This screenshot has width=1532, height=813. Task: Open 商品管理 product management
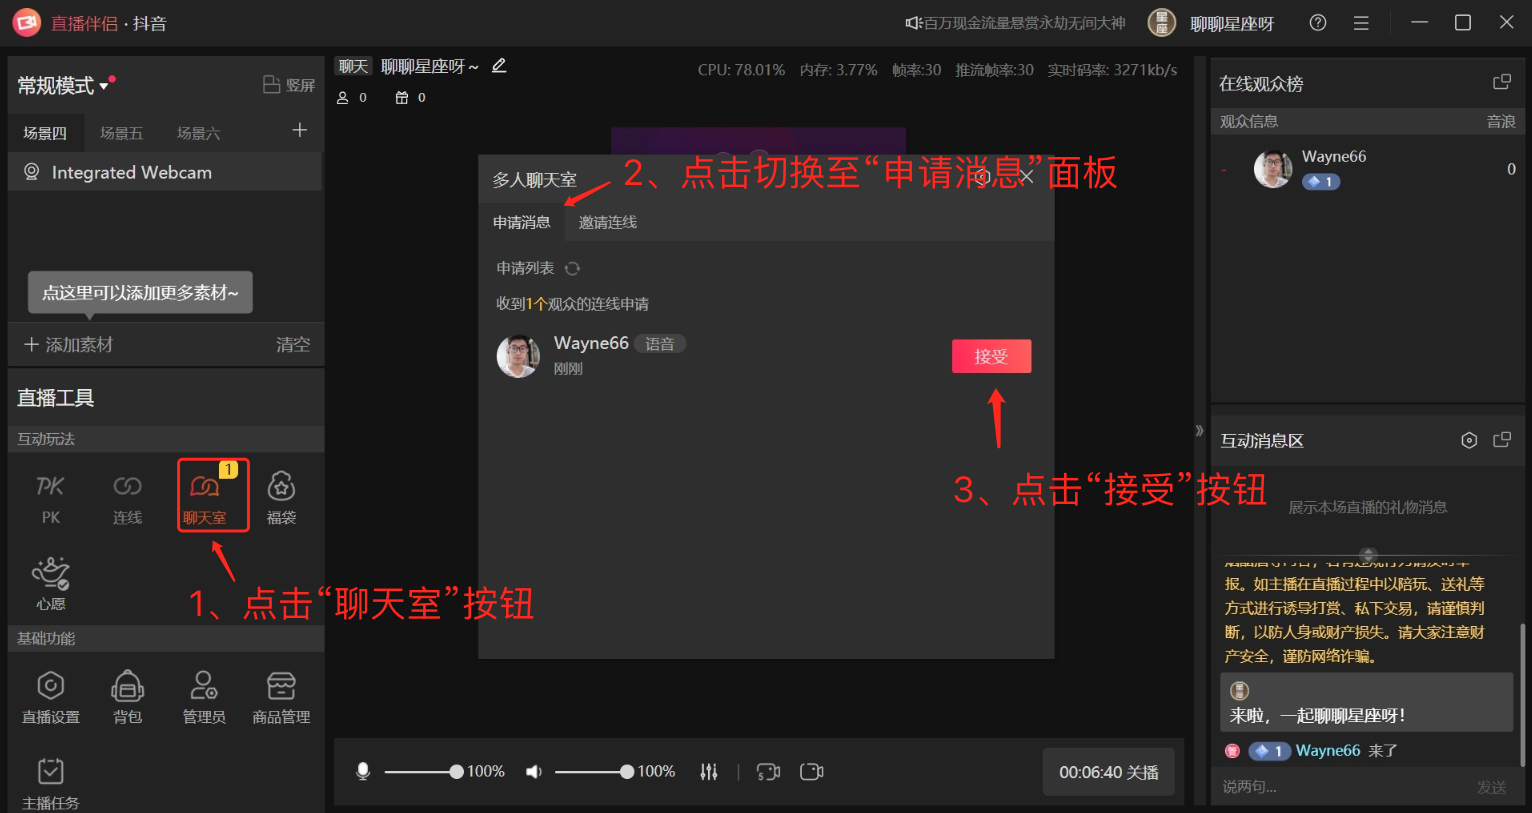281,696
